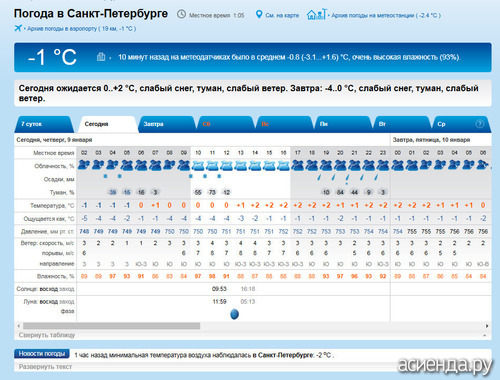
Task: Click the Давление row label
Action: coord(47,232)
